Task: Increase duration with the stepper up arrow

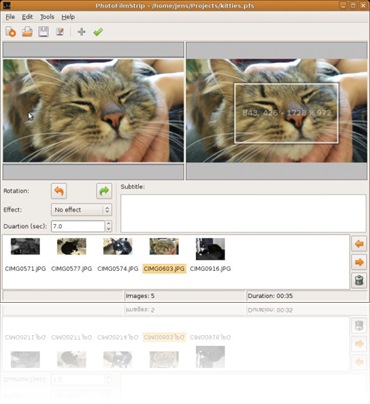Action: (x=108, y=224)
